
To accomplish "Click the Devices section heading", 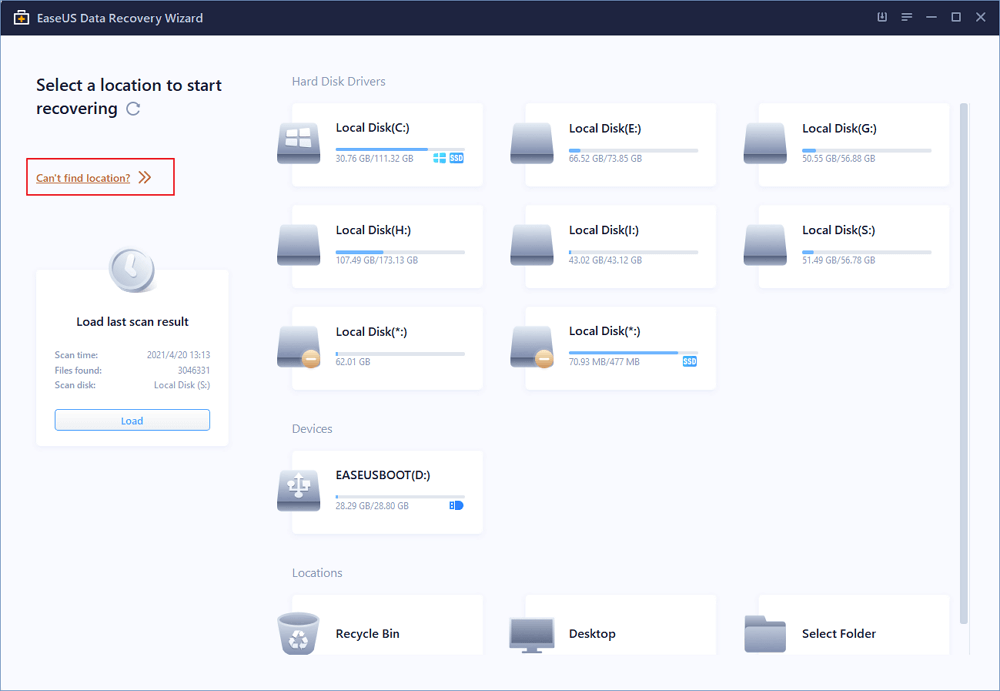I will (312, 429).
